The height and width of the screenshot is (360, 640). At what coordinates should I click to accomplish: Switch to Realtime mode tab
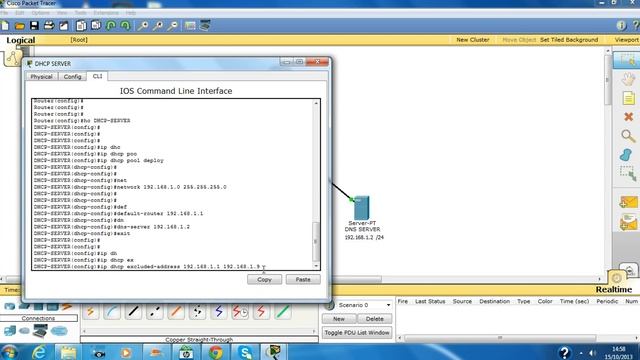pyautogui.click(x=613, y=289)
